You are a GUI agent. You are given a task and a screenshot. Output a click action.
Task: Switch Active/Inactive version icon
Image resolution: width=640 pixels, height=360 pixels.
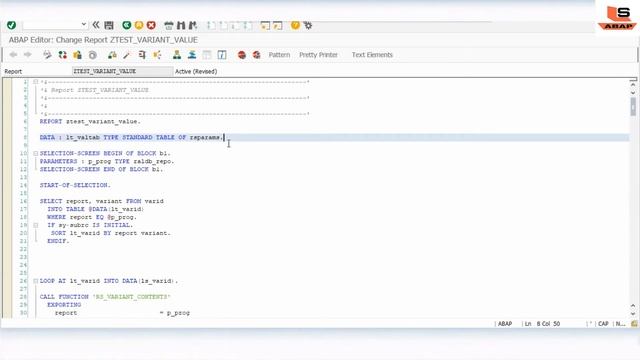(62, 55)
